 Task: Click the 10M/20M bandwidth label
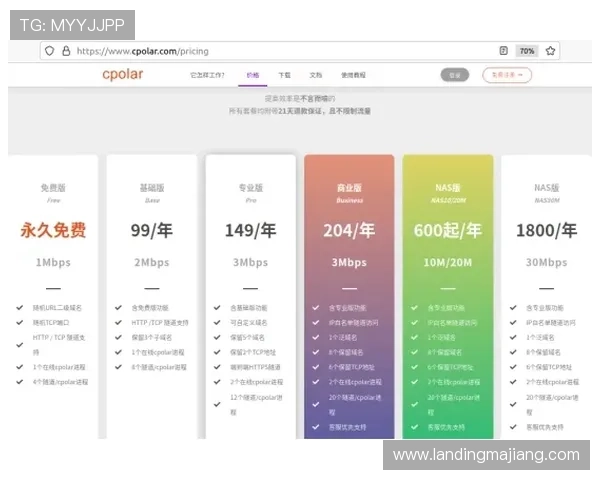coord(448,263)
